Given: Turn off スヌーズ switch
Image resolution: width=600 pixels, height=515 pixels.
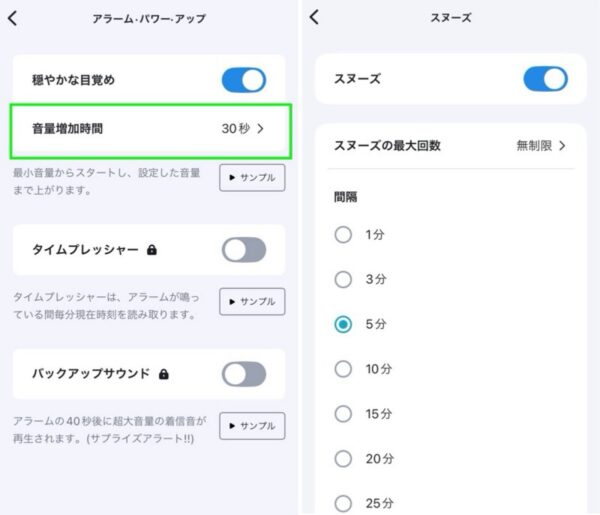Looking at the screenshot, I should [545, 79].
